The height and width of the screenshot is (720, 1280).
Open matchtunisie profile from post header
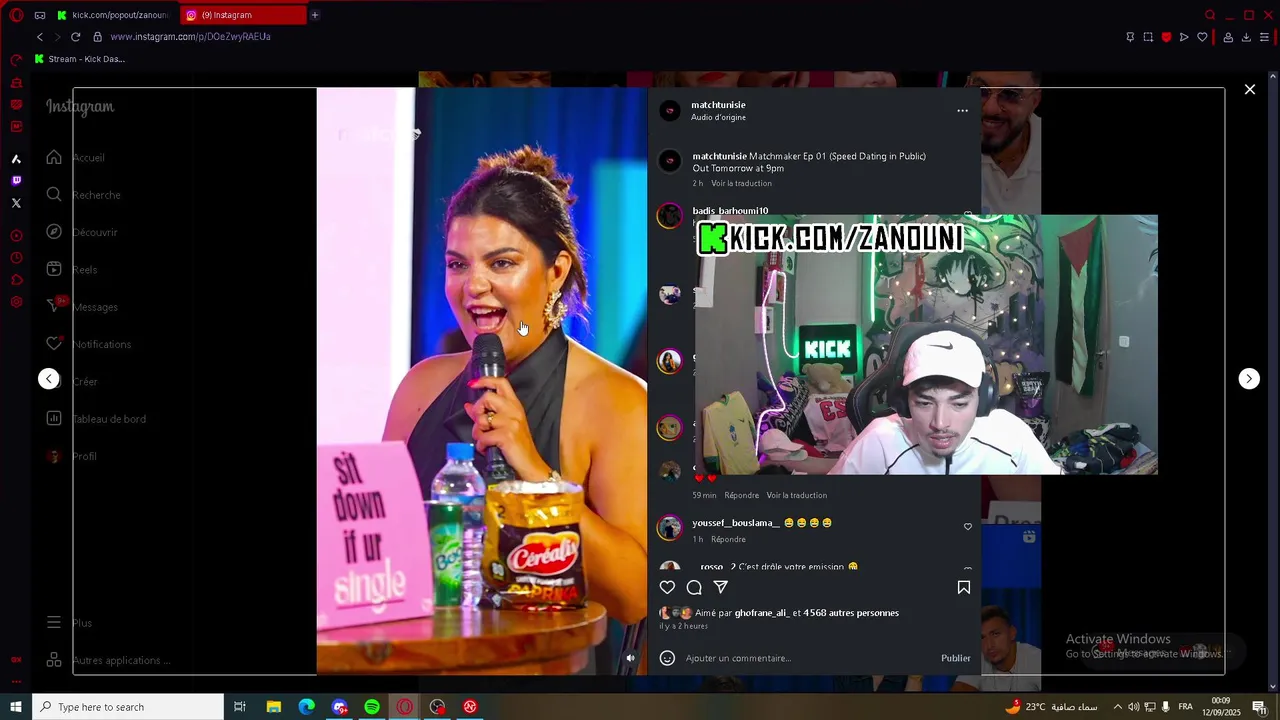718,105
